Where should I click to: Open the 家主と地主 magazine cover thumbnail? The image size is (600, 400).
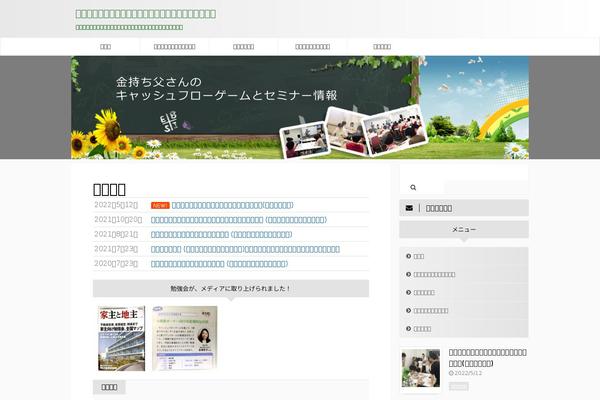122,338
